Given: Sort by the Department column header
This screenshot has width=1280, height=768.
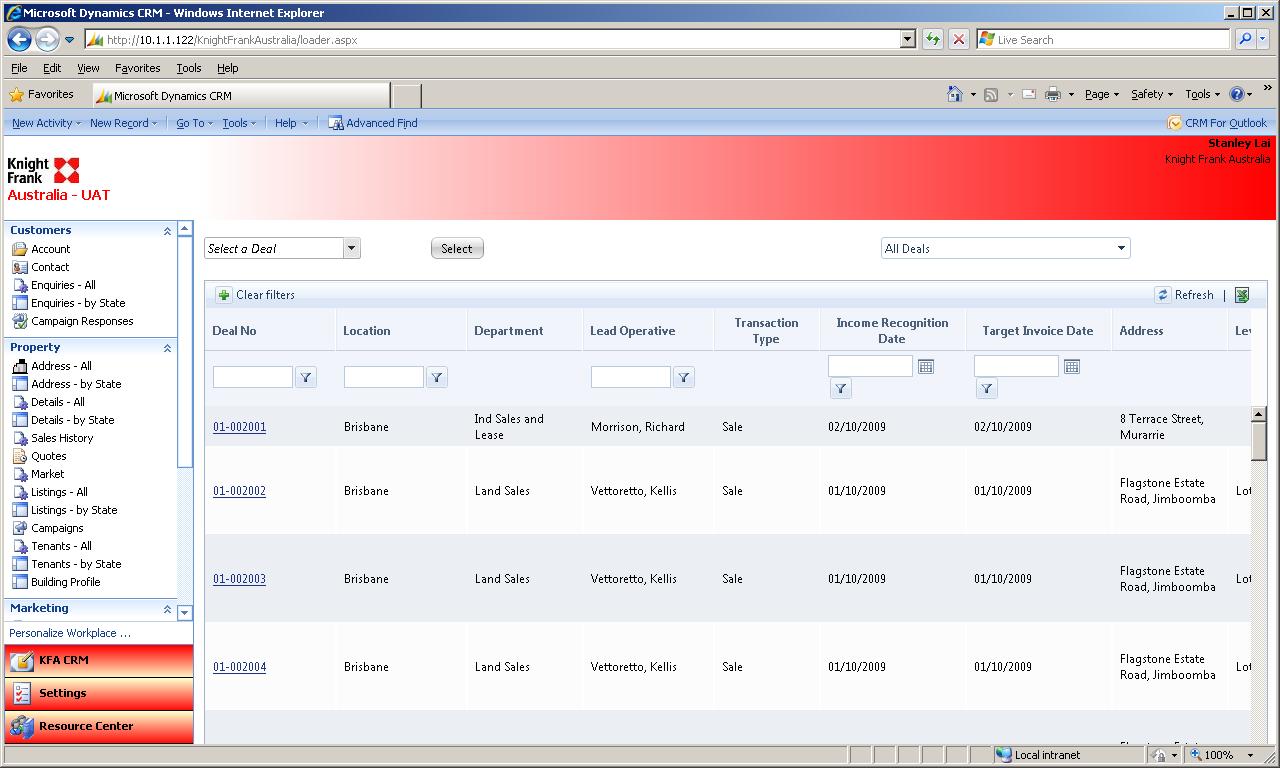Looking at the screenshot, I should point(509,331).
